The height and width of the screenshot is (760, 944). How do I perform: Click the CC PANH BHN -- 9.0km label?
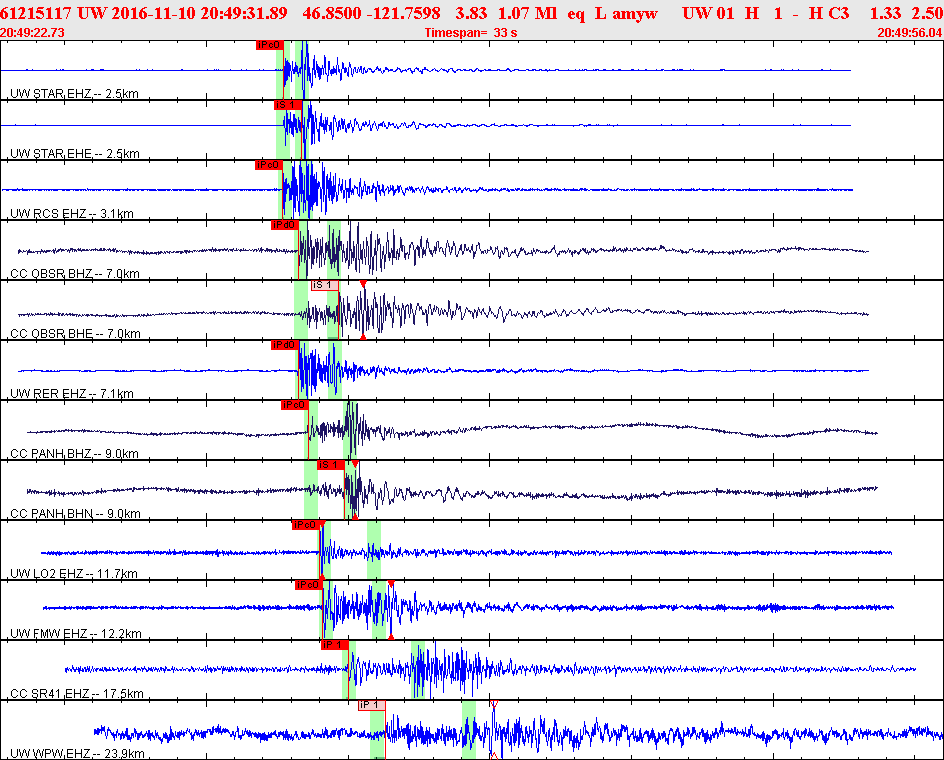pyautogui.click(x=76, y=514)
